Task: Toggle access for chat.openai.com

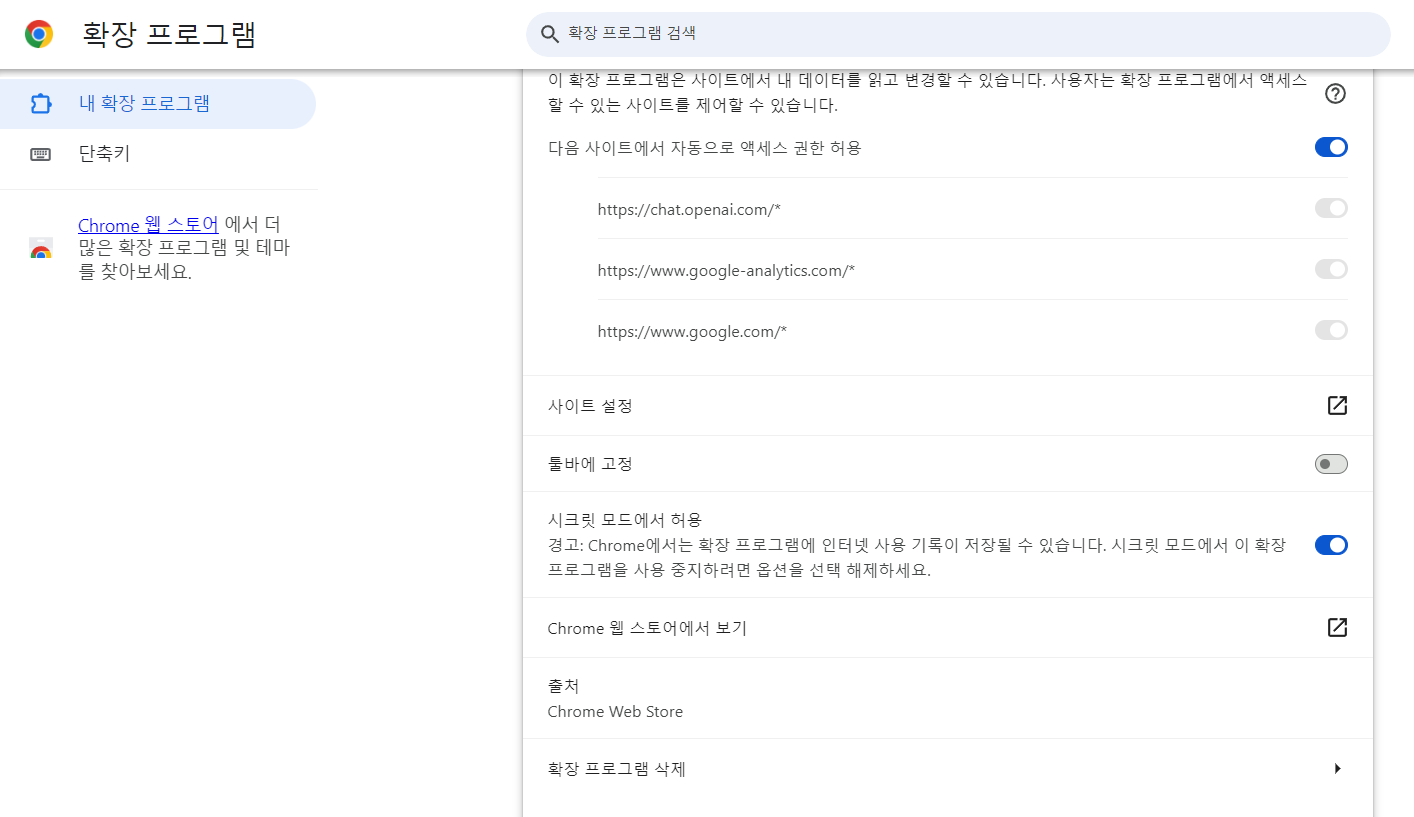Action: 1331,208
